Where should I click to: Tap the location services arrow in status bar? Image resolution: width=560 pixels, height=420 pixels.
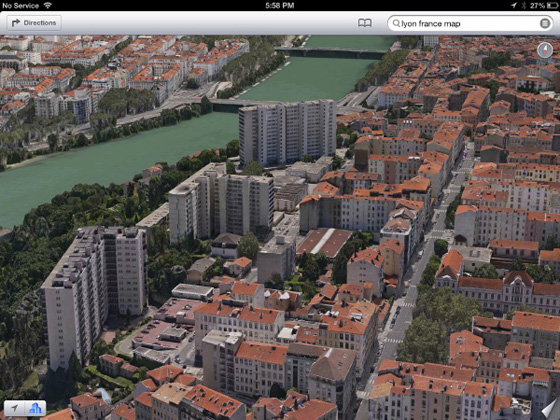(x=514, y=5)
